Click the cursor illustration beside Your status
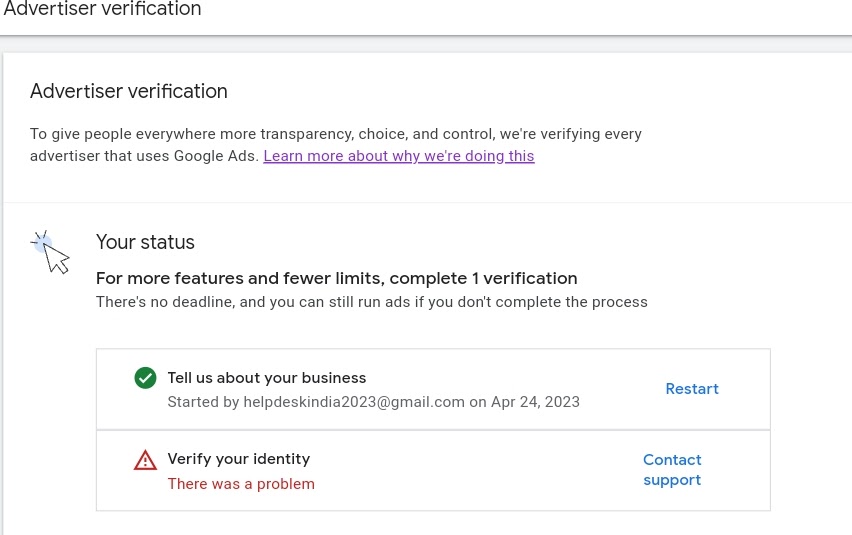 pyautogui.click(x=52, y=252)
